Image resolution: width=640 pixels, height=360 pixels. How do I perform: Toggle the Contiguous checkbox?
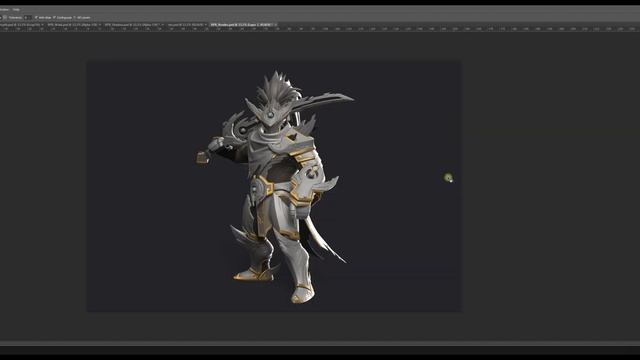(54, 18)
